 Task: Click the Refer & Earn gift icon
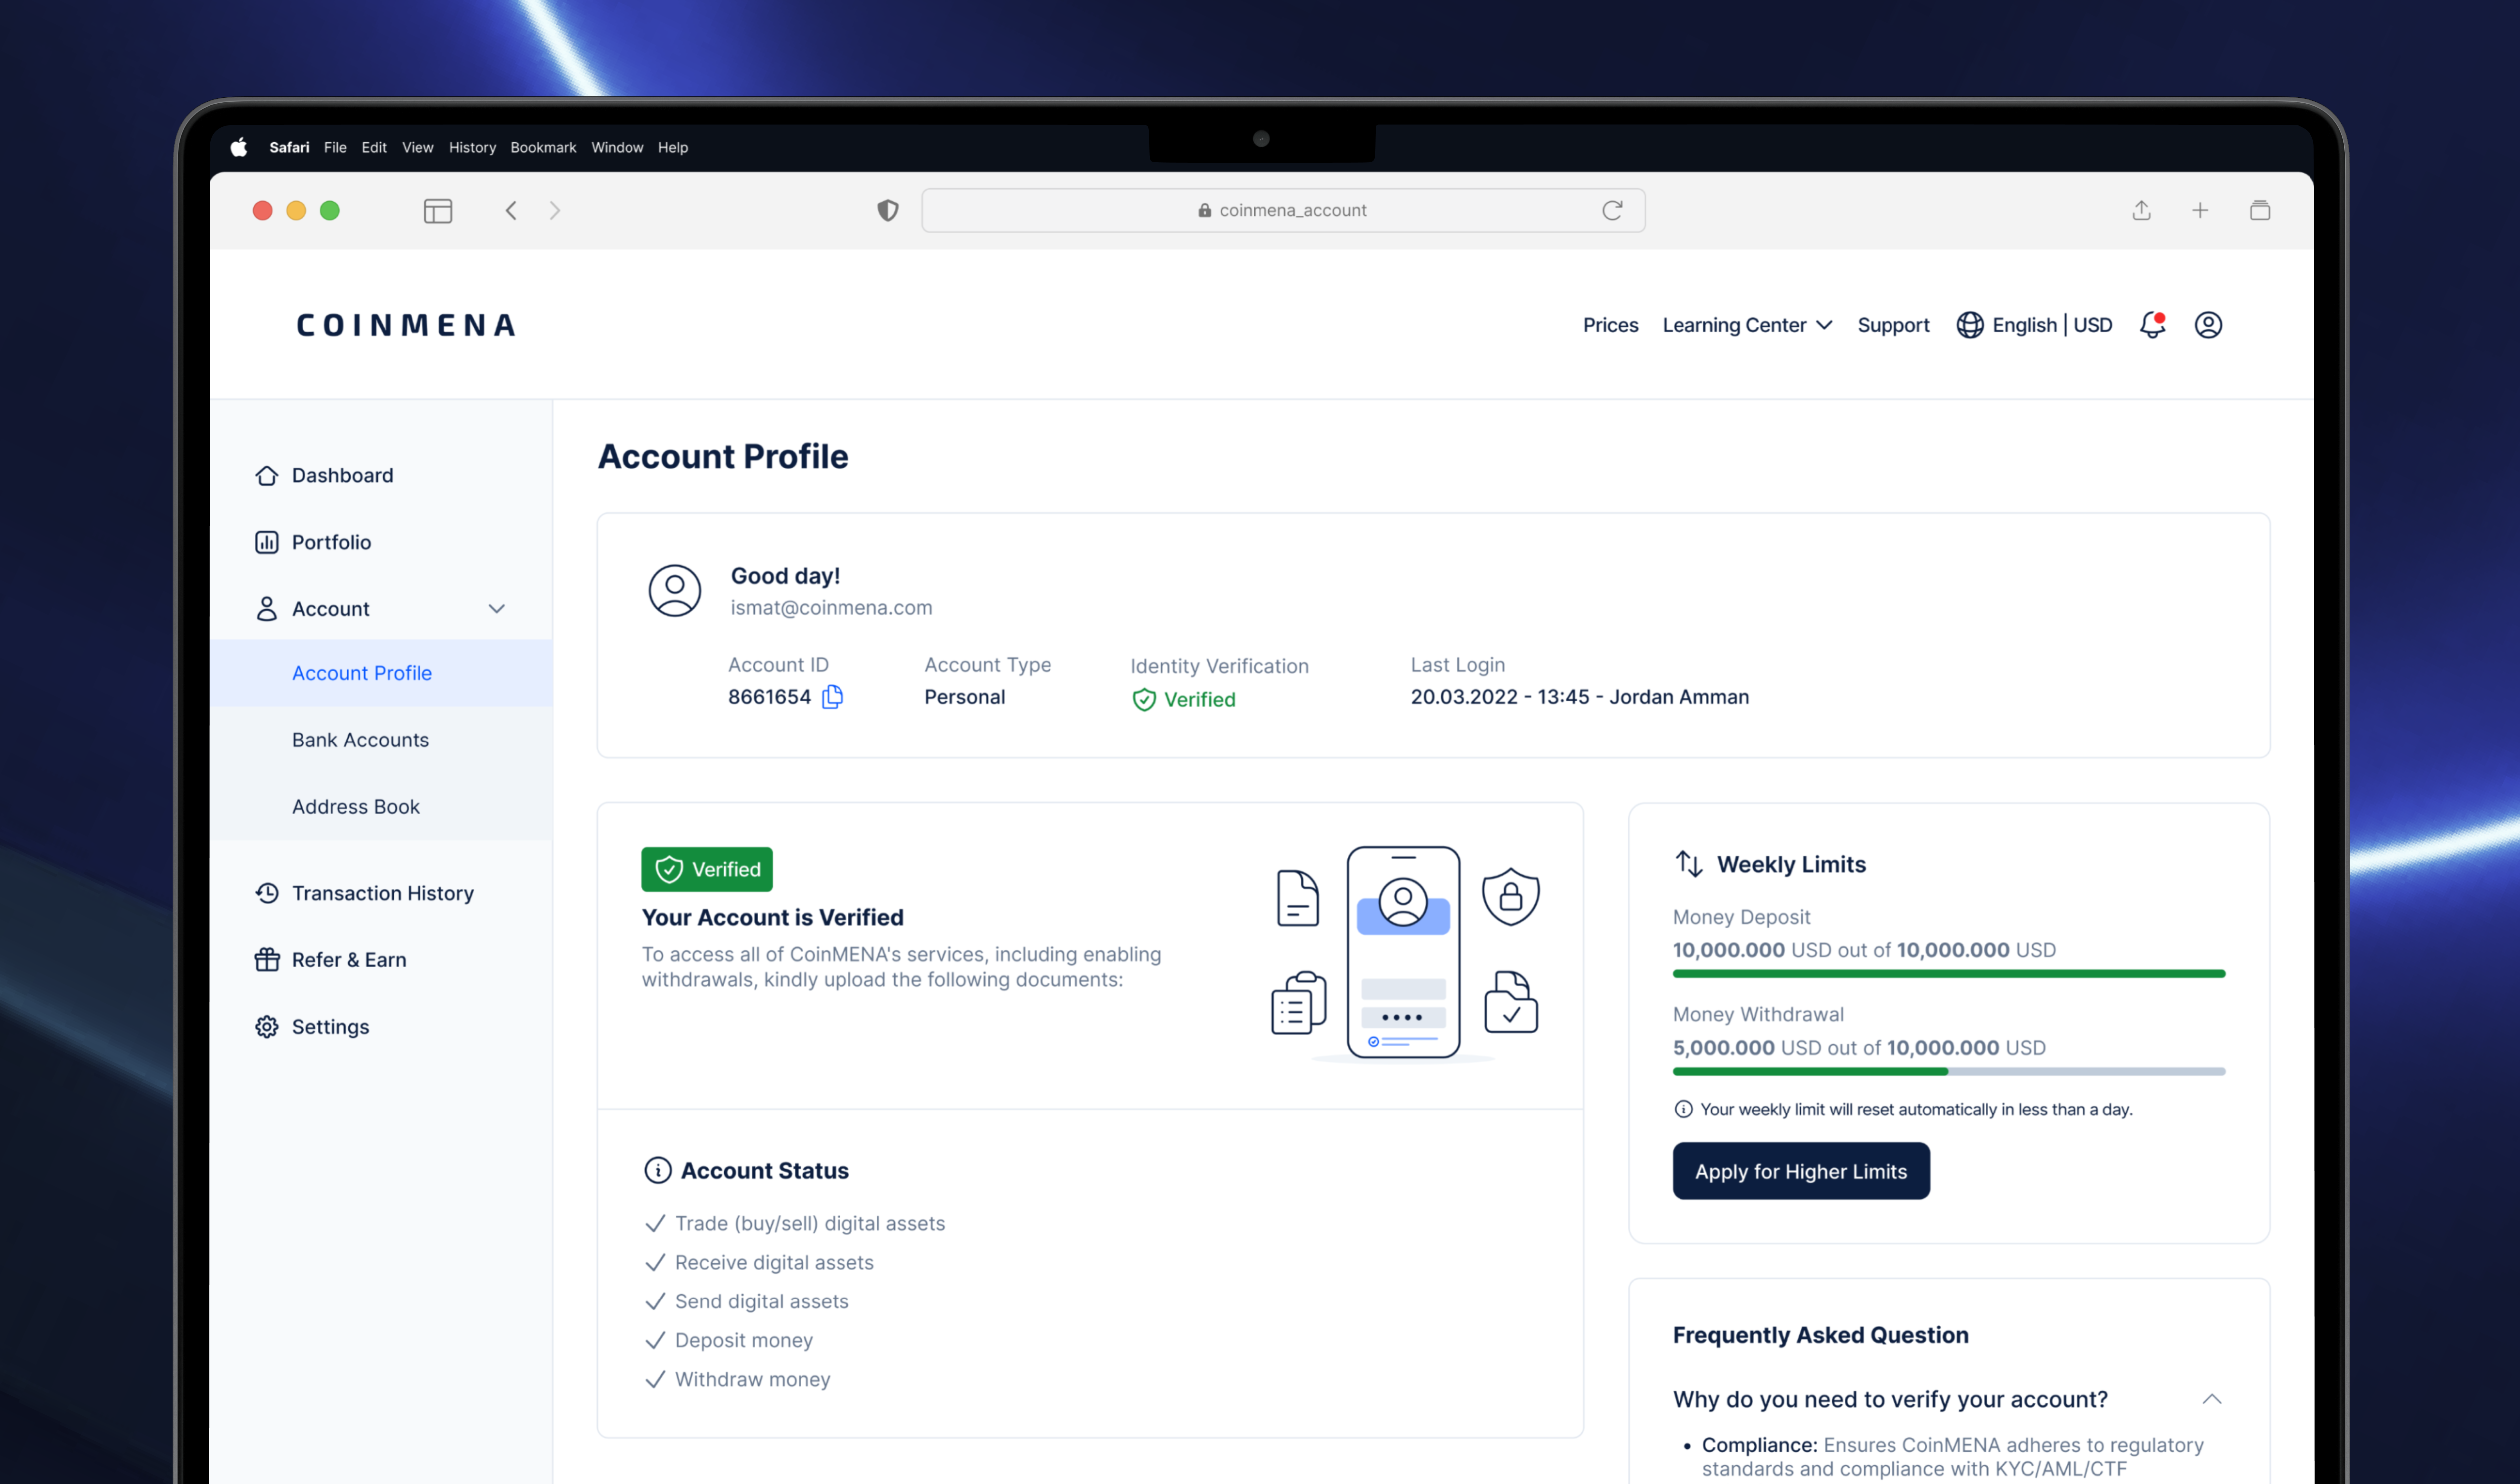pyautogui.click(x=267, y=960)
